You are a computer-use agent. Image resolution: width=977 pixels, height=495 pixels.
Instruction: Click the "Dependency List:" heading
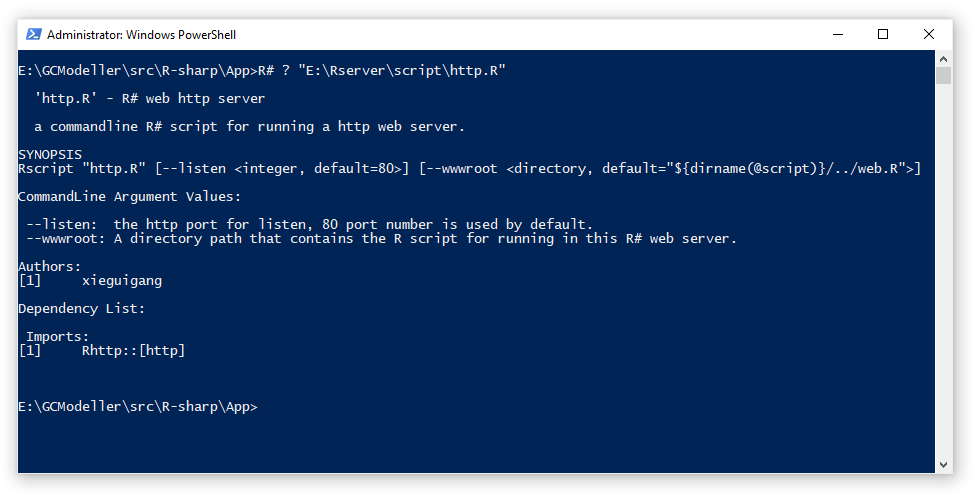(x=82, y=309)
